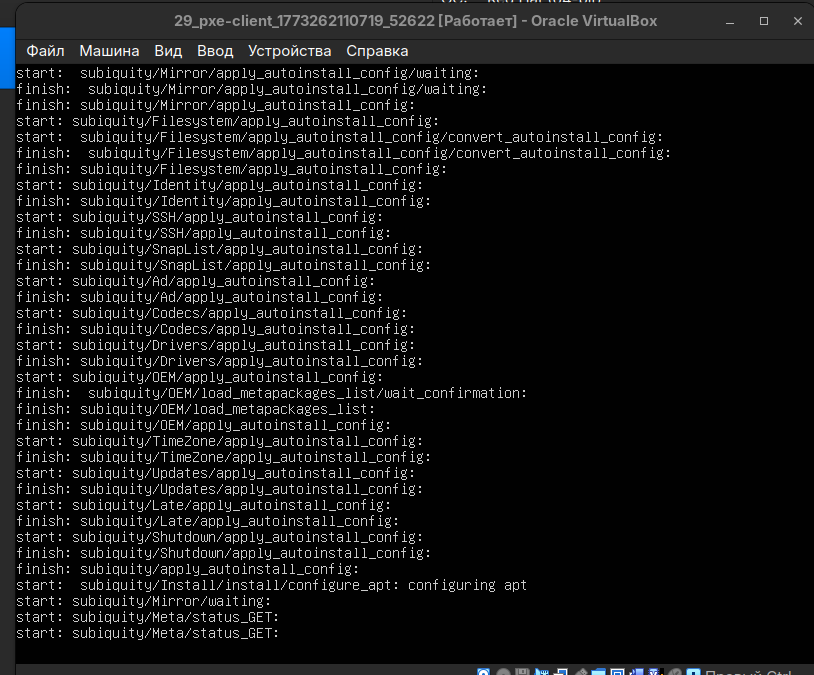Click the virtualization V status icon

[655, 673]
